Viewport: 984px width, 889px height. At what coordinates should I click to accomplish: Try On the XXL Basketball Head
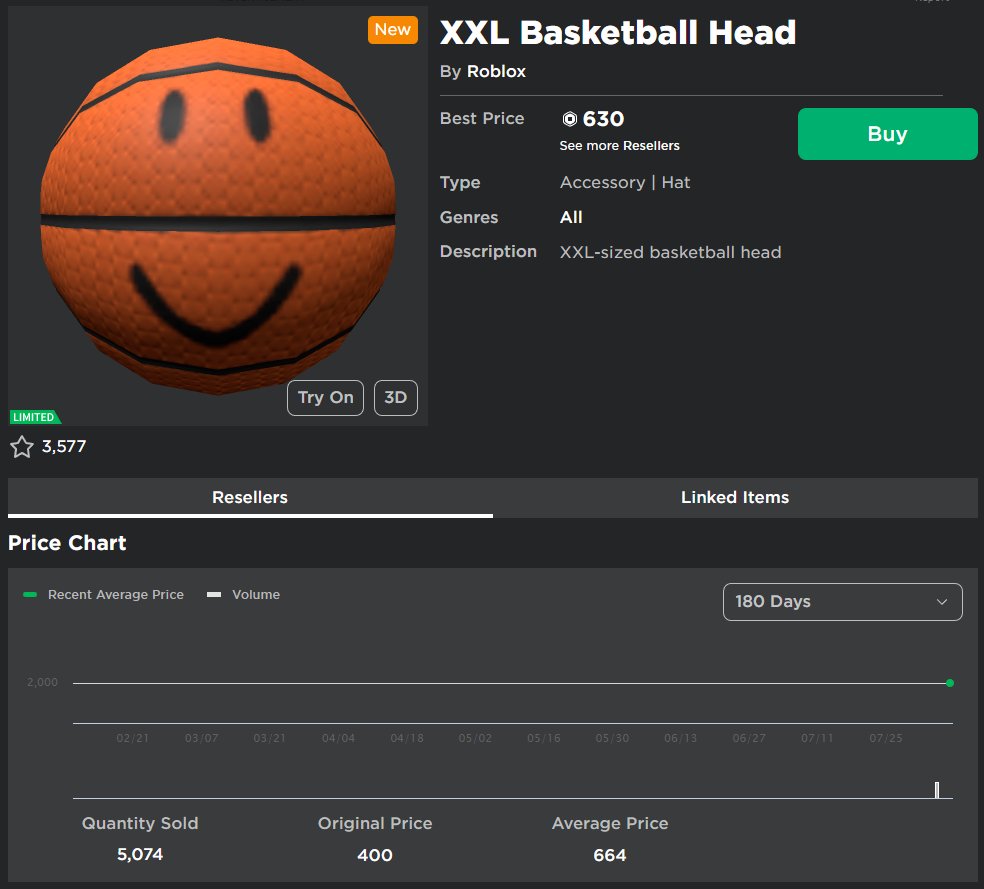pos(324,397)
